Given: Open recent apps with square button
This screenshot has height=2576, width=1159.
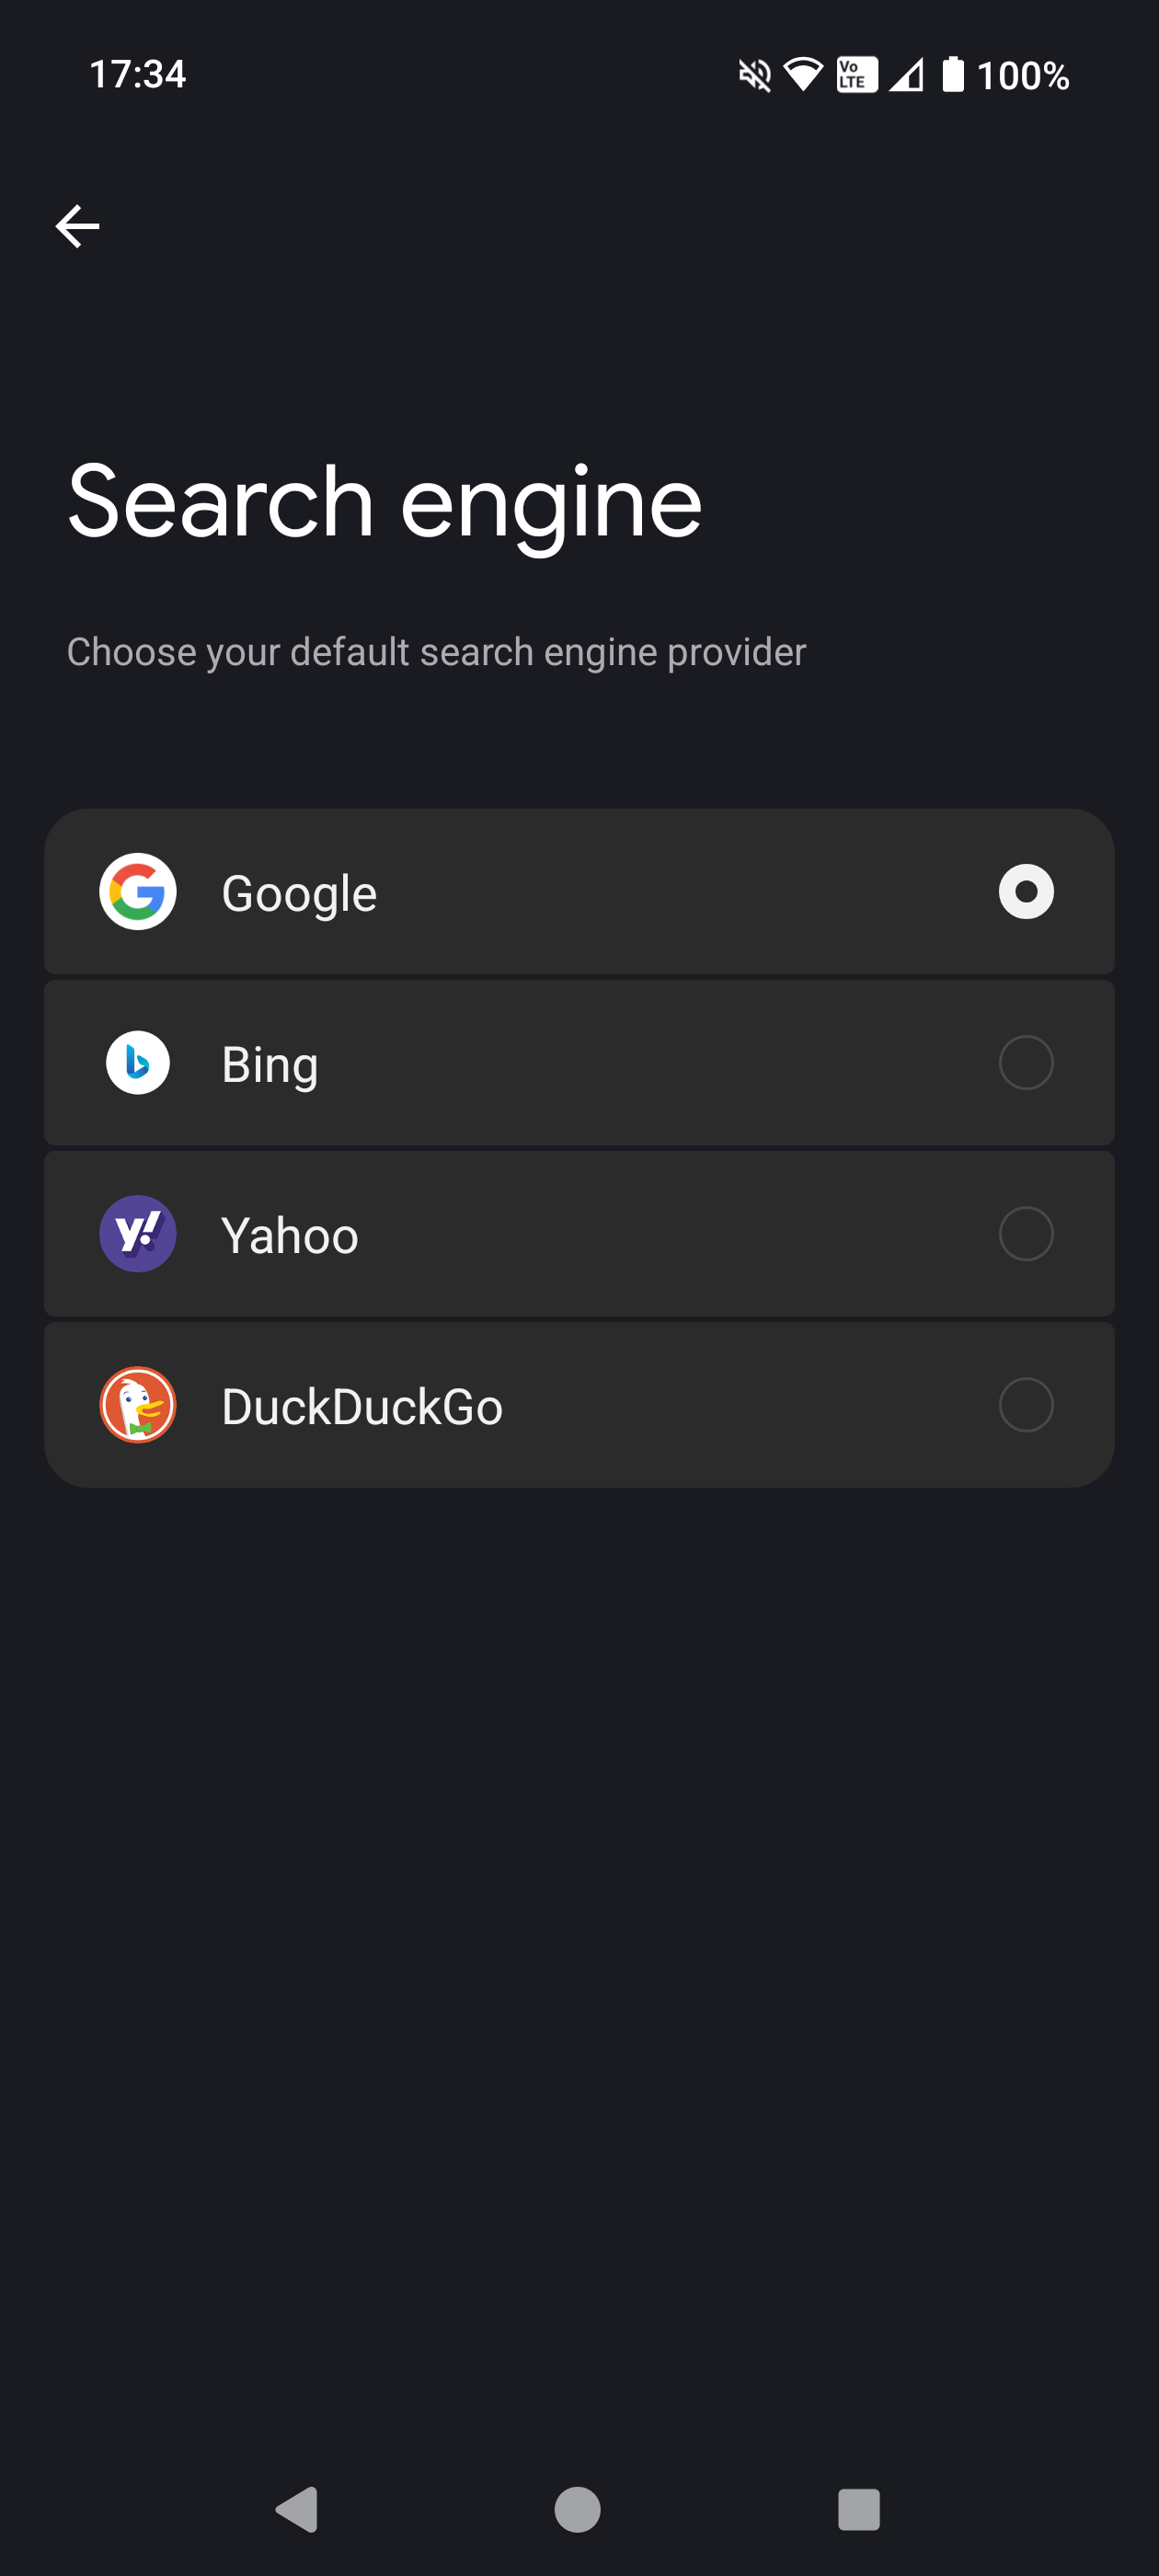Looking at the screenshot, I should click(858, 2508).
